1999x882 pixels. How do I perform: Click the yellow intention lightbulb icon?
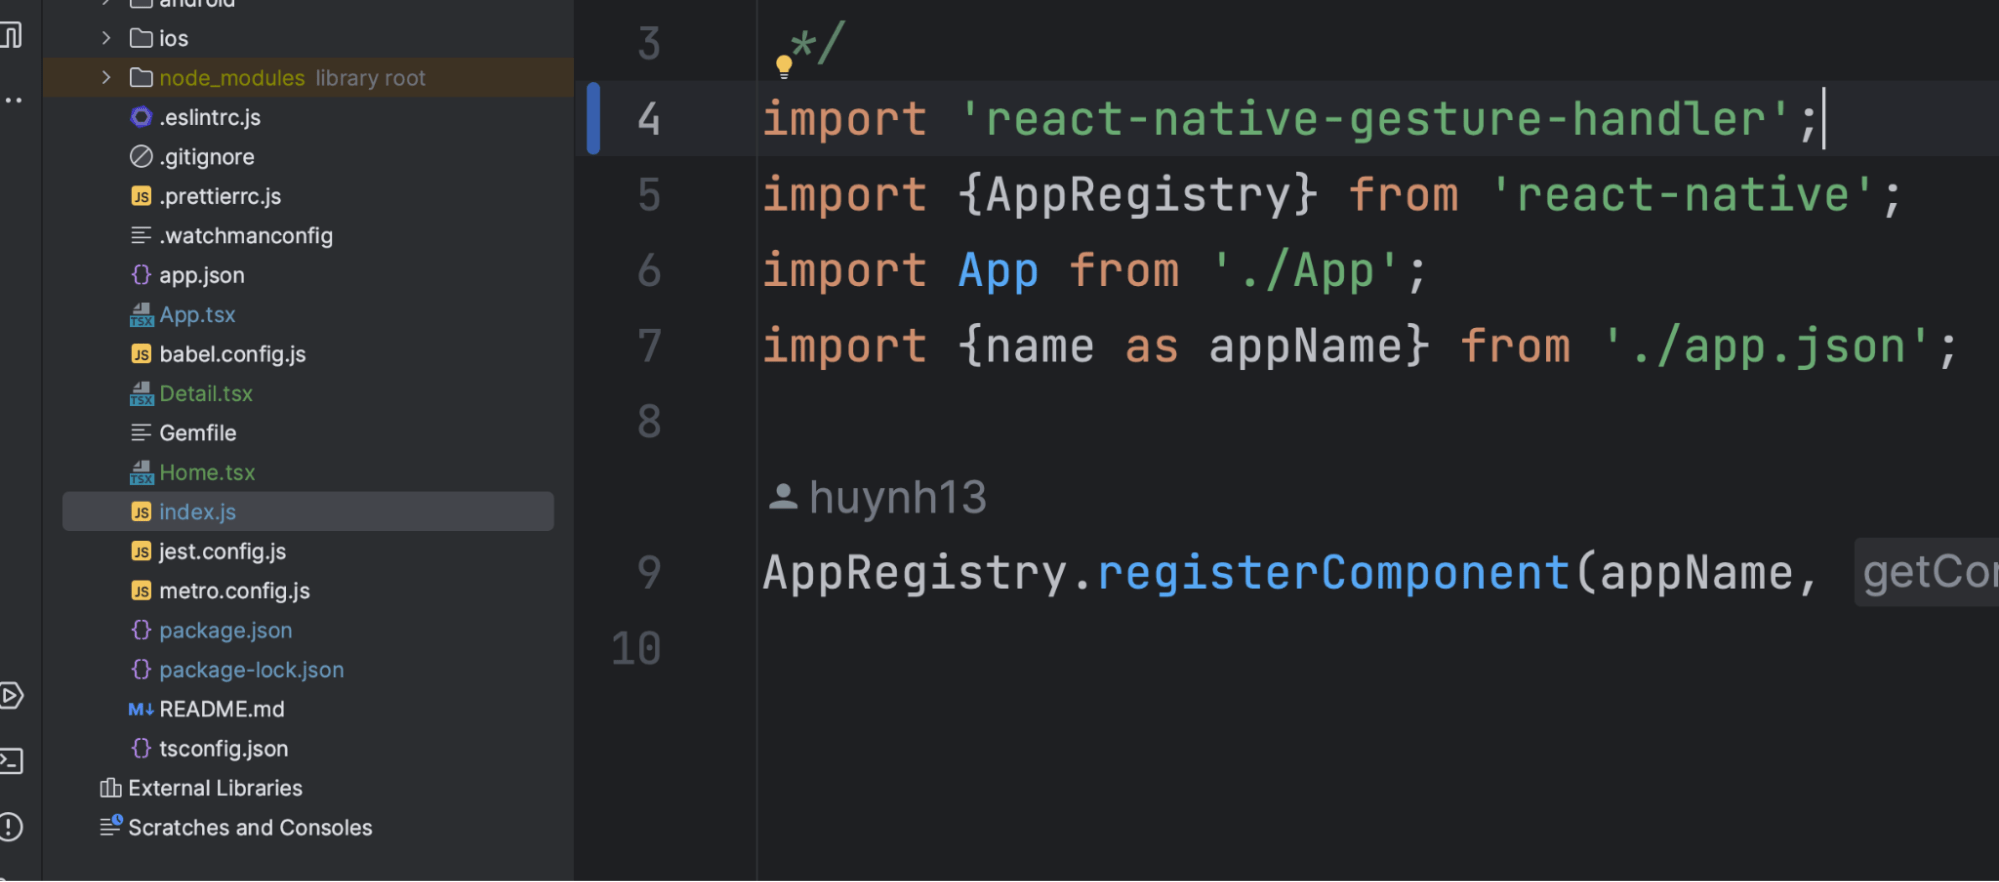tap(784, 67)
